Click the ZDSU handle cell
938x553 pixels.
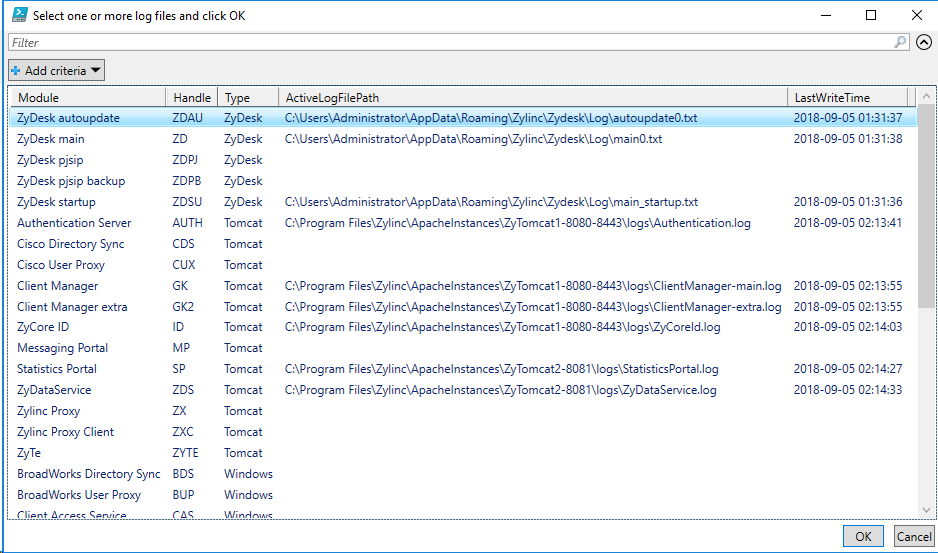tap(187, 202)
